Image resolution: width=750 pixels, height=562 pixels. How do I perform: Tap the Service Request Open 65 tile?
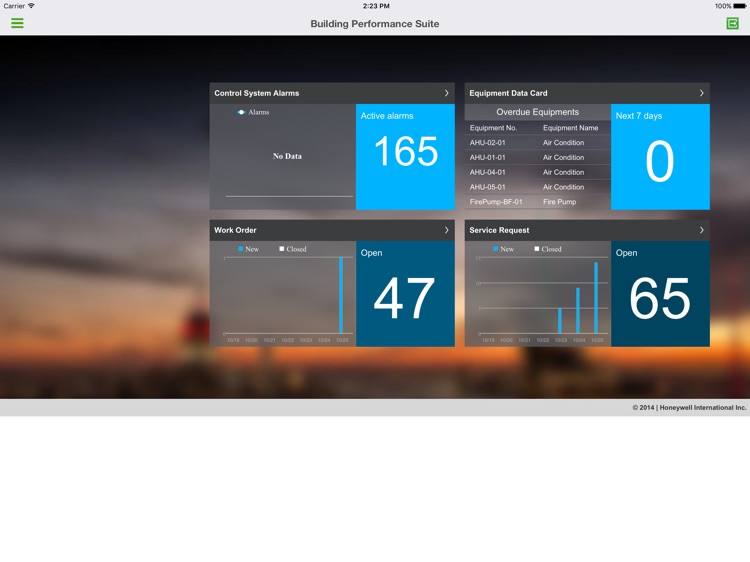coord(660,293)
